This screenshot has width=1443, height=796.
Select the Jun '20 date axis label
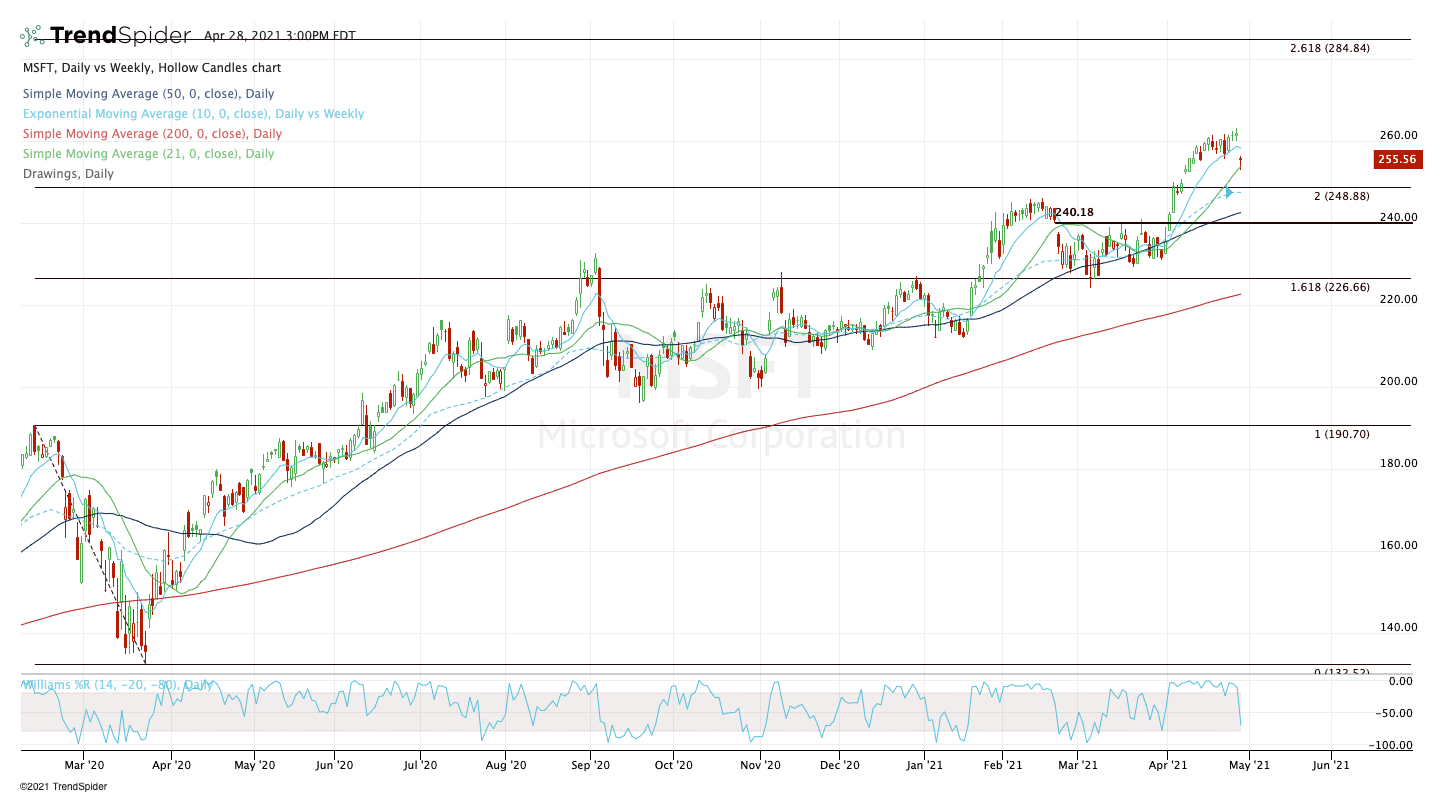click(334, 765)
